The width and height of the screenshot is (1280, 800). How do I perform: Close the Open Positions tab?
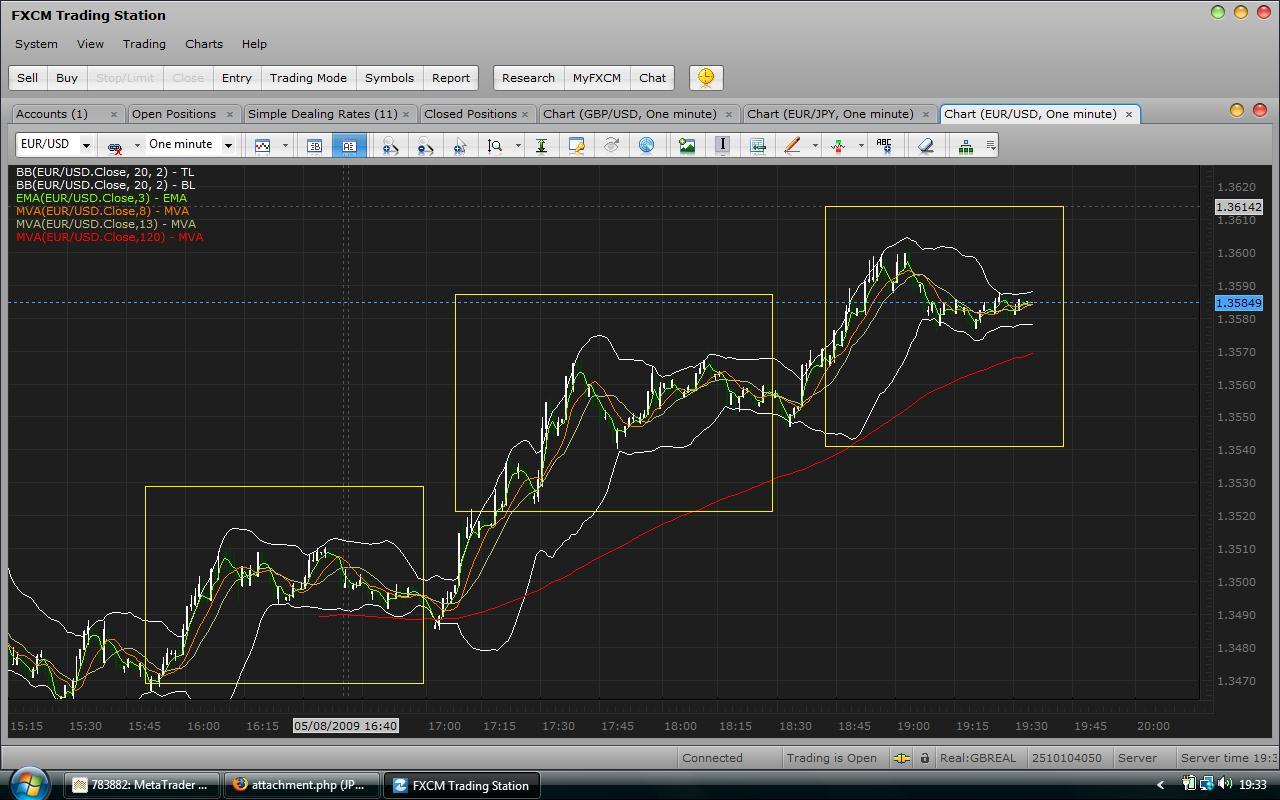pyautogui.click(x=229, y=114)
